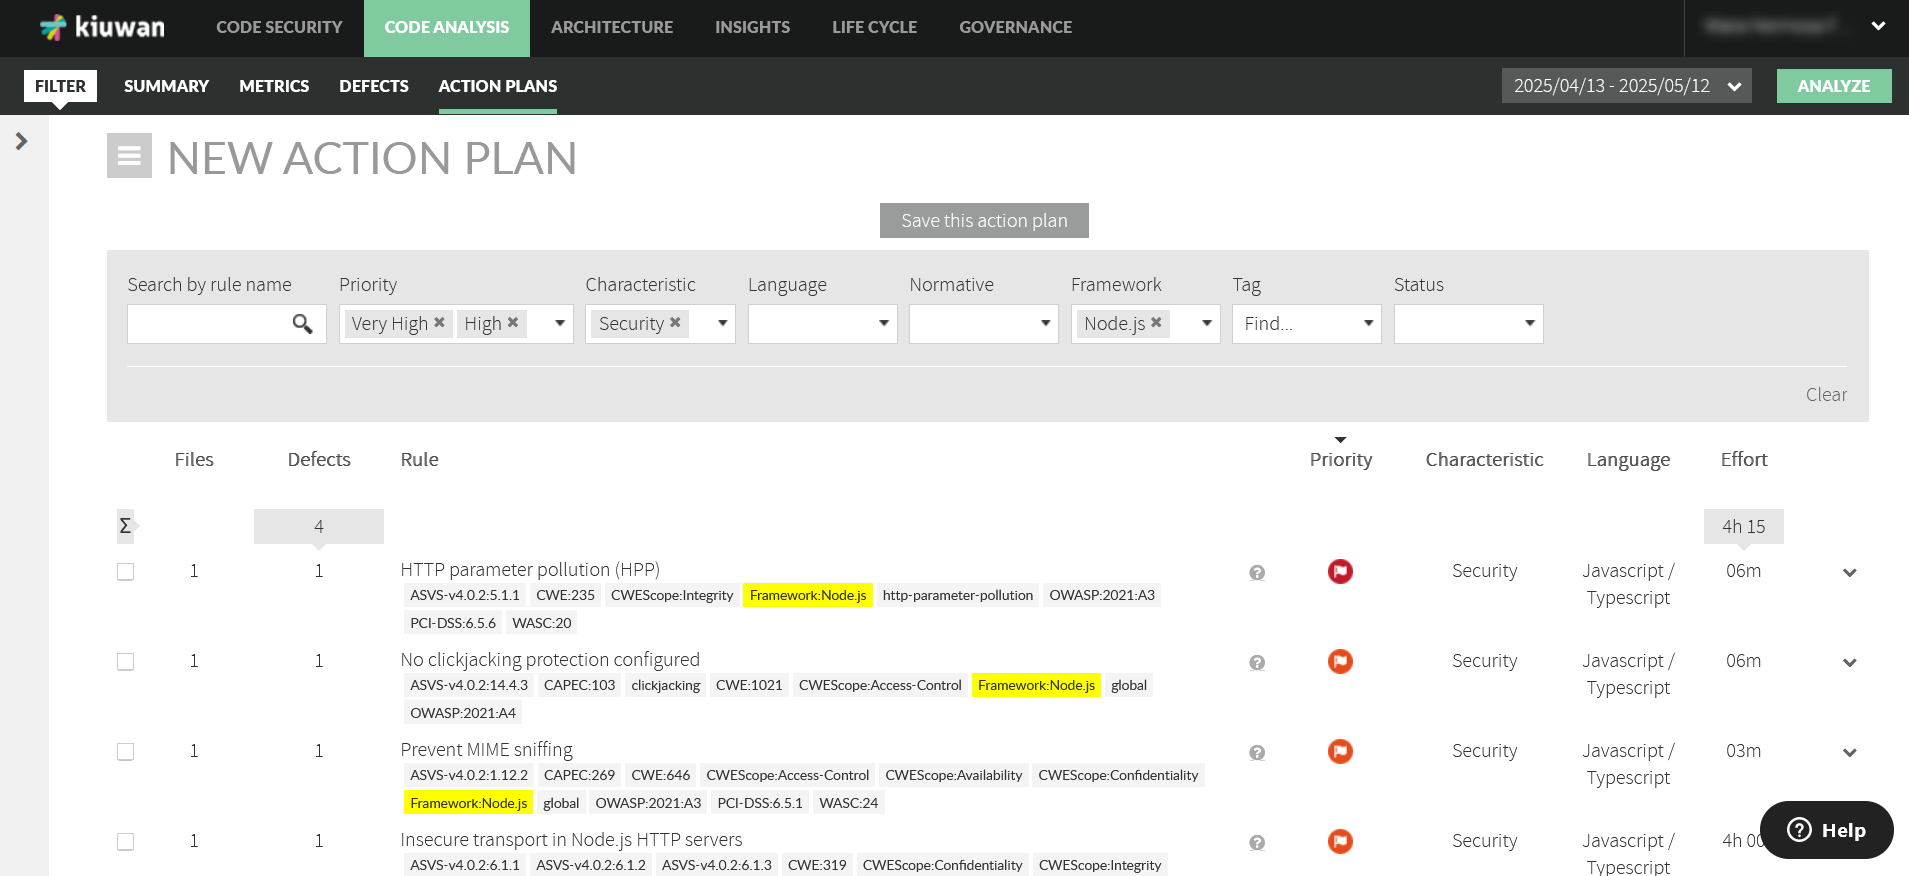
Task: Sort by Files column header
Action: pyautogui.click(x=194, y=459)
